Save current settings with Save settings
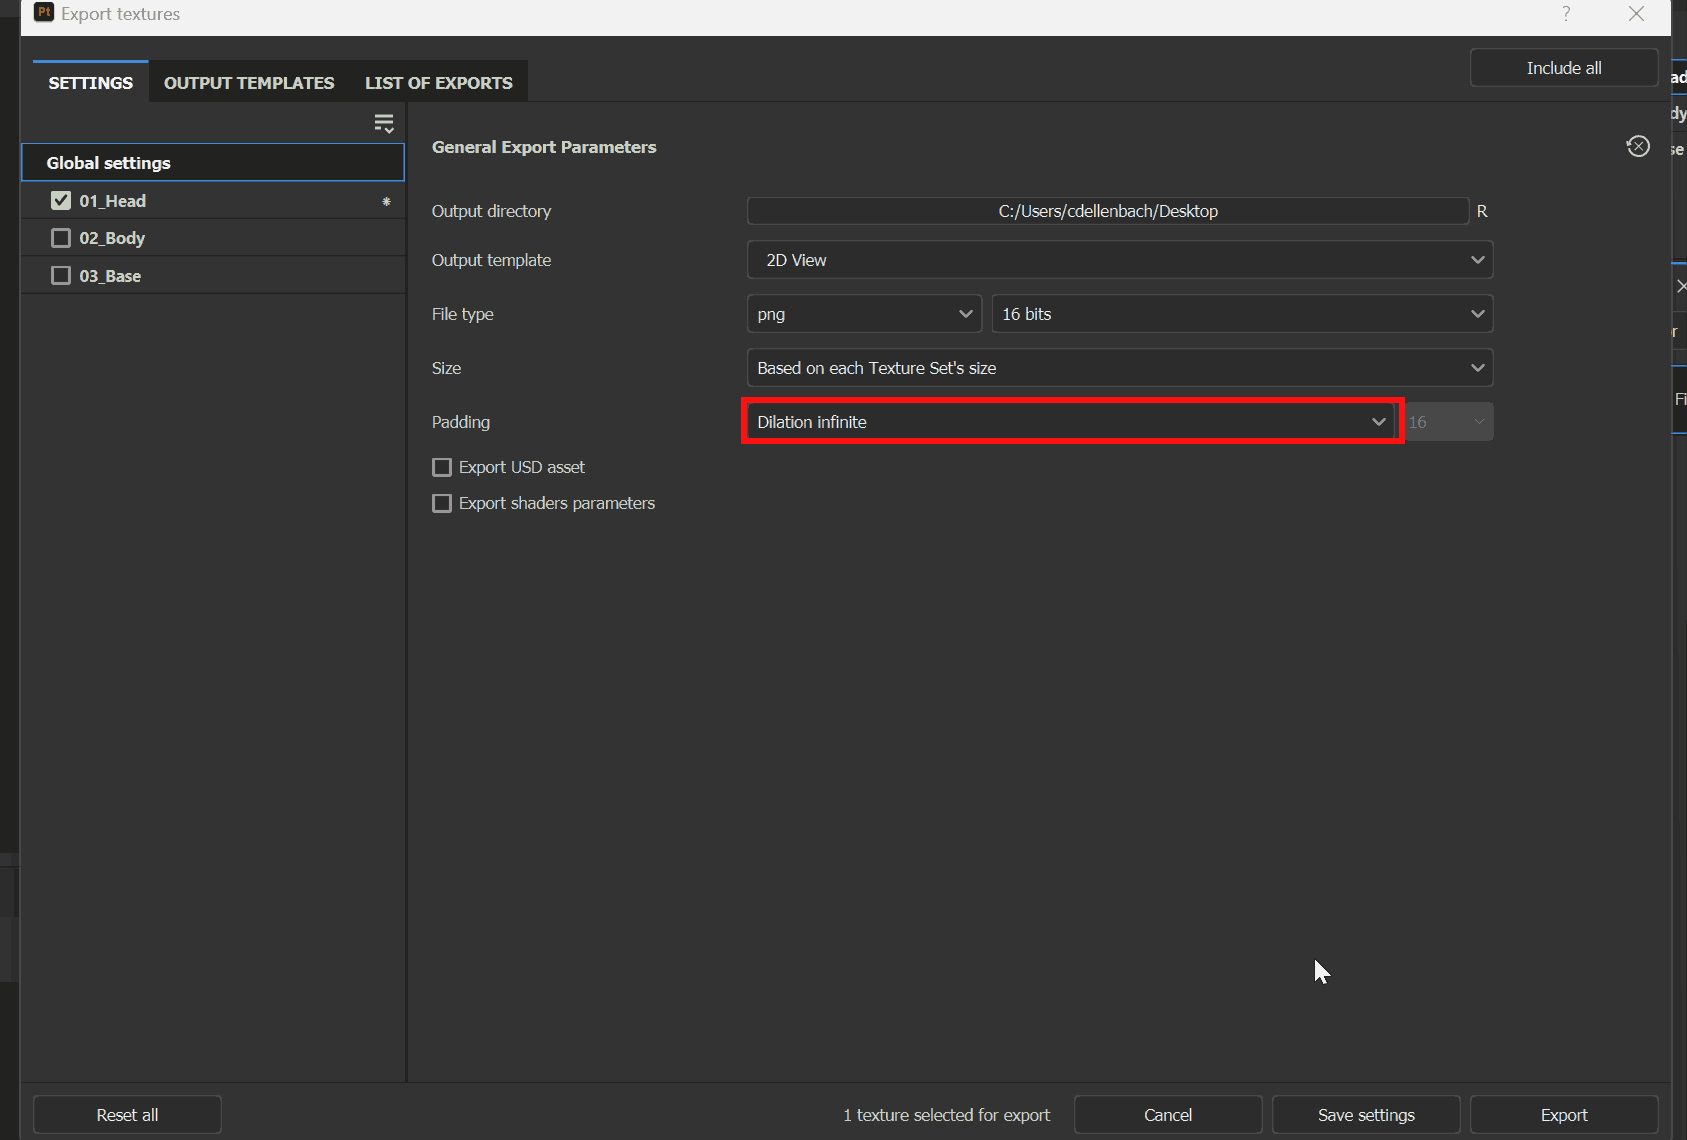Image resolution: width=1687 pixels, height=1140 pixels. click(1366, 1114)
